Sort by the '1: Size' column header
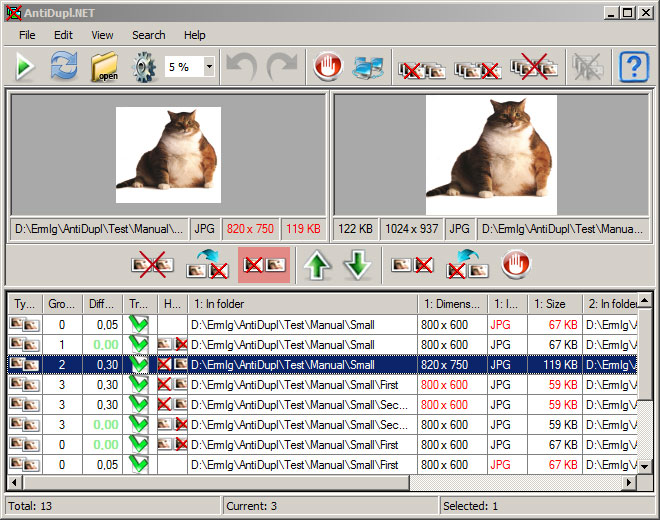660x520 pixels. click(554, 304)
